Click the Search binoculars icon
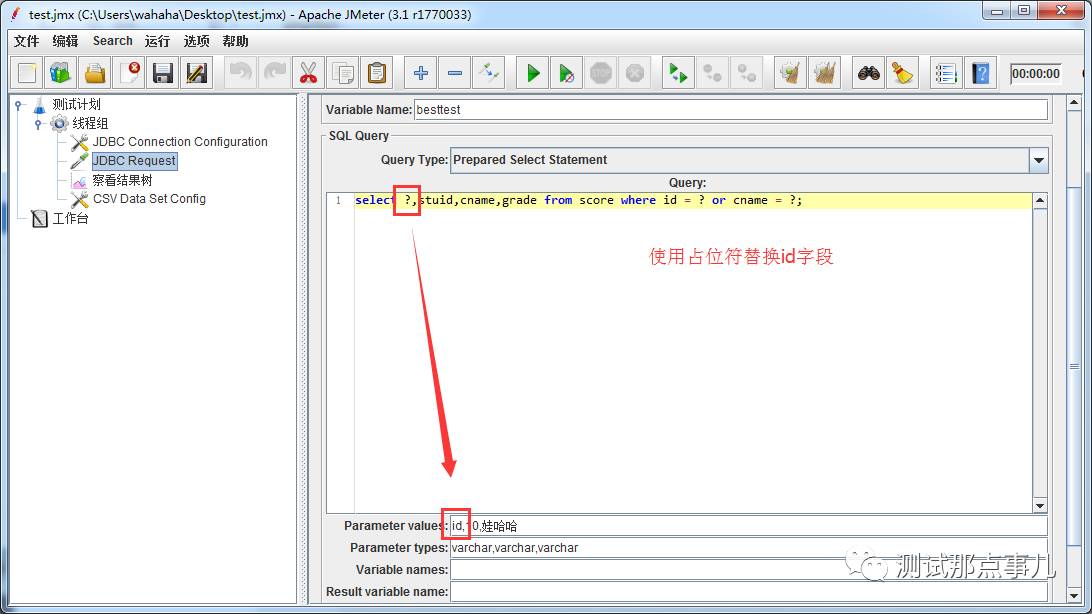 point(868,73)
